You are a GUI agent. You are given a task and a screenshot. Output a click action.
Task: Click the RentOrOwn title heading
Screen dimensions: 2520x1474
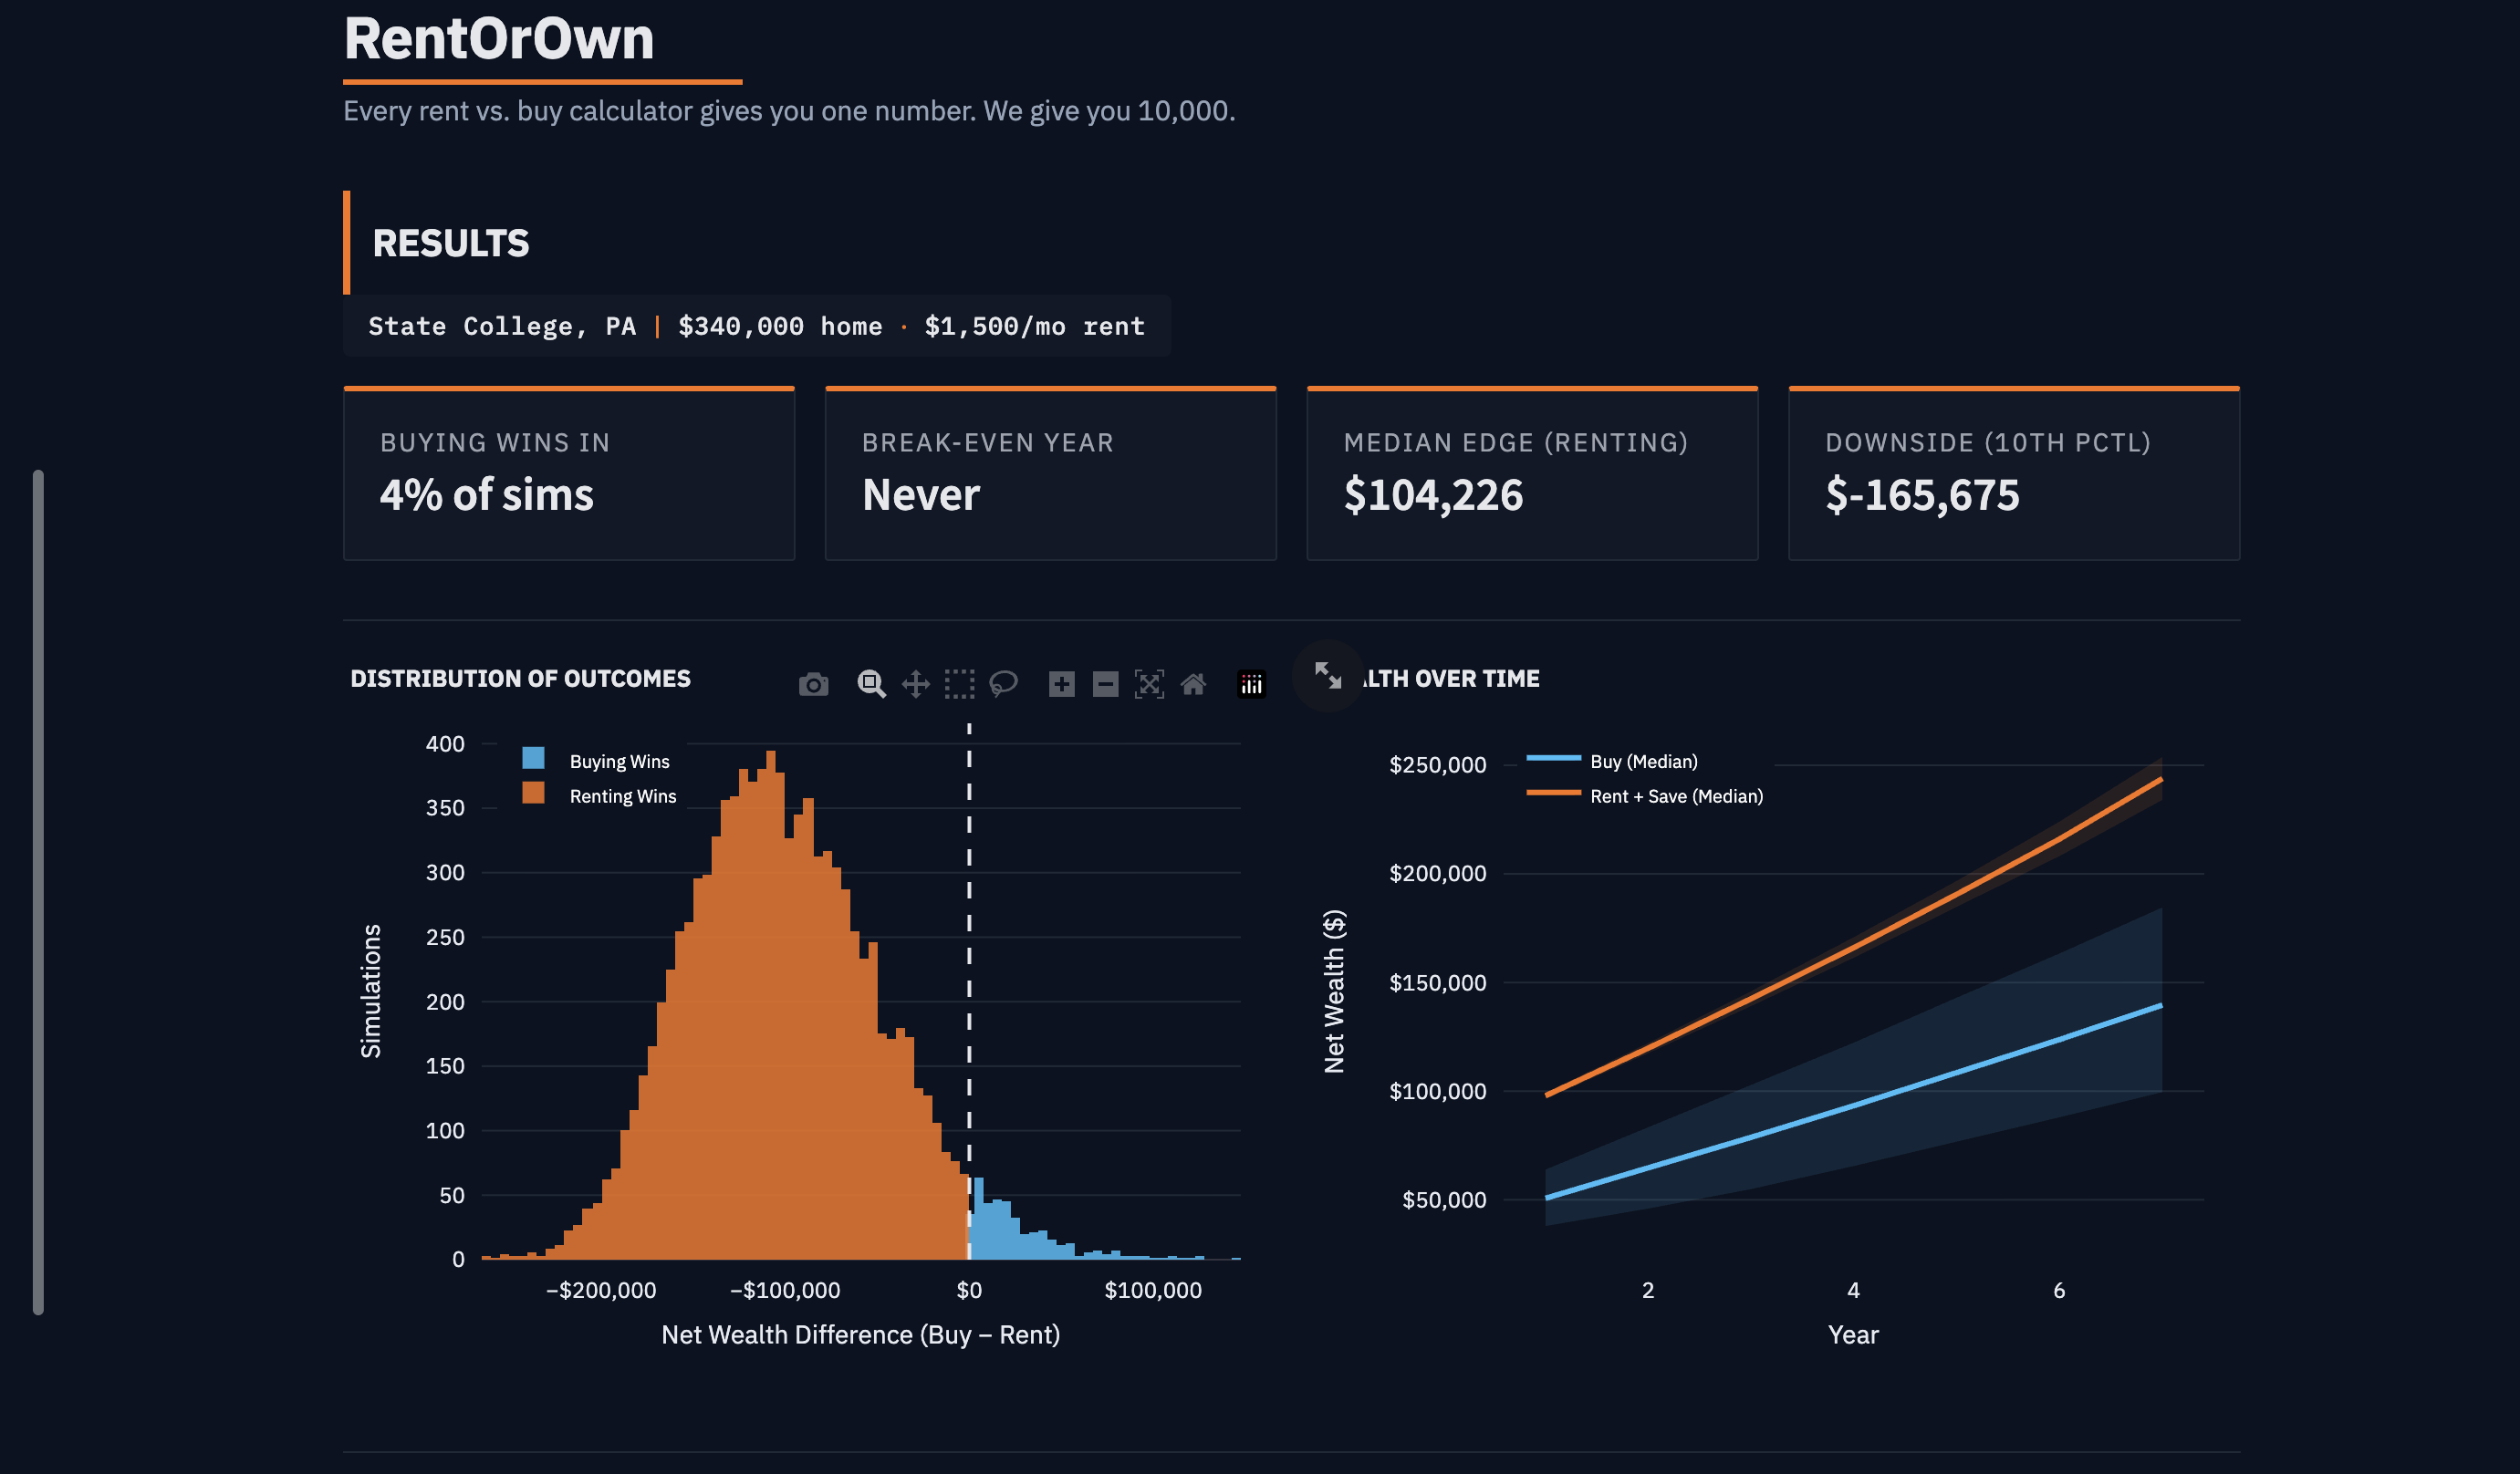tap(498, 38)
